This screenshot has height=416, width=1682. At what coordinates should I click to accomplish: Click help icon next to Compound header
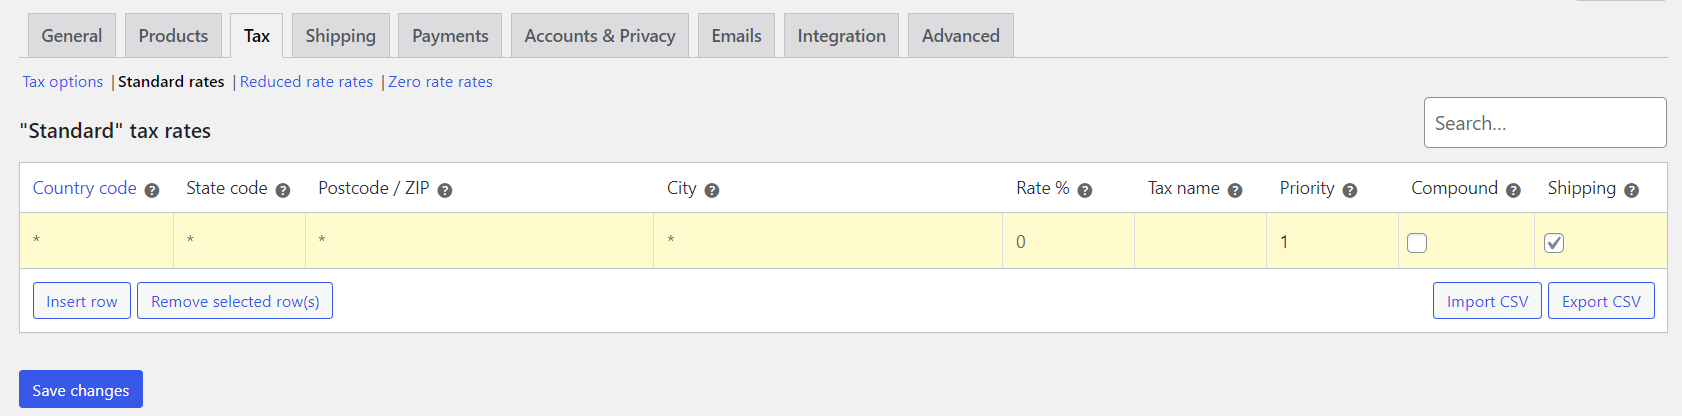pos(1513,190)
